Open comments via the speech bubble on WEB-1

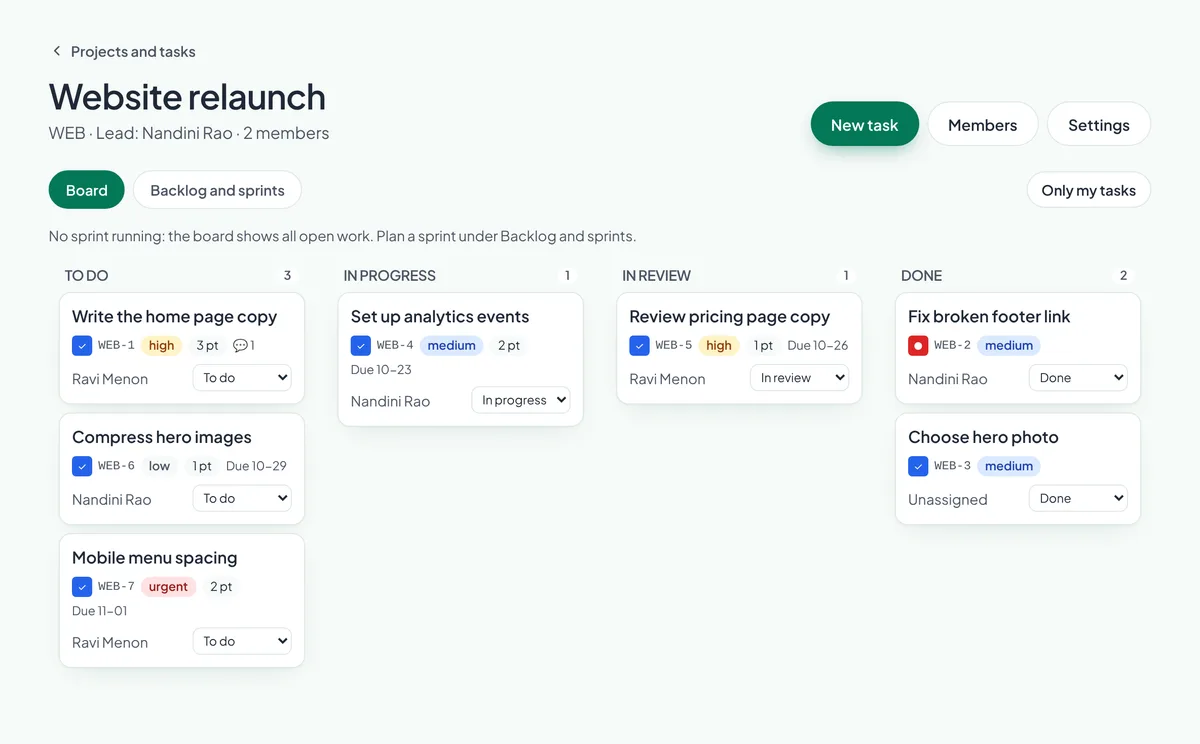[243, 345]
